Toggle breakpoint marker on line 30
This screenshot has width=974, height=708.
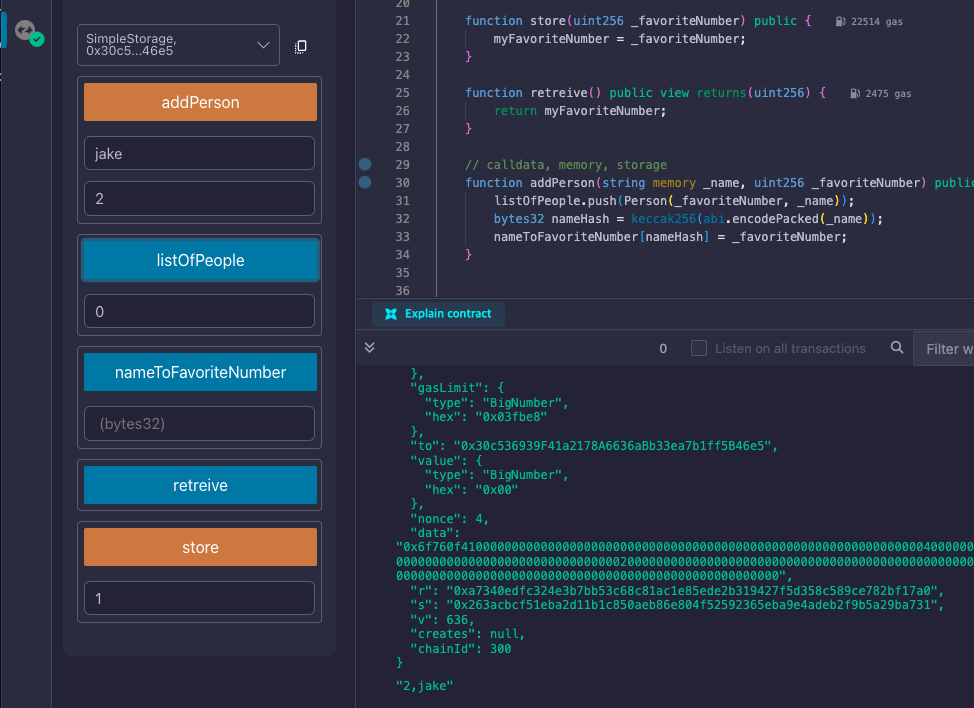point(365,182)
